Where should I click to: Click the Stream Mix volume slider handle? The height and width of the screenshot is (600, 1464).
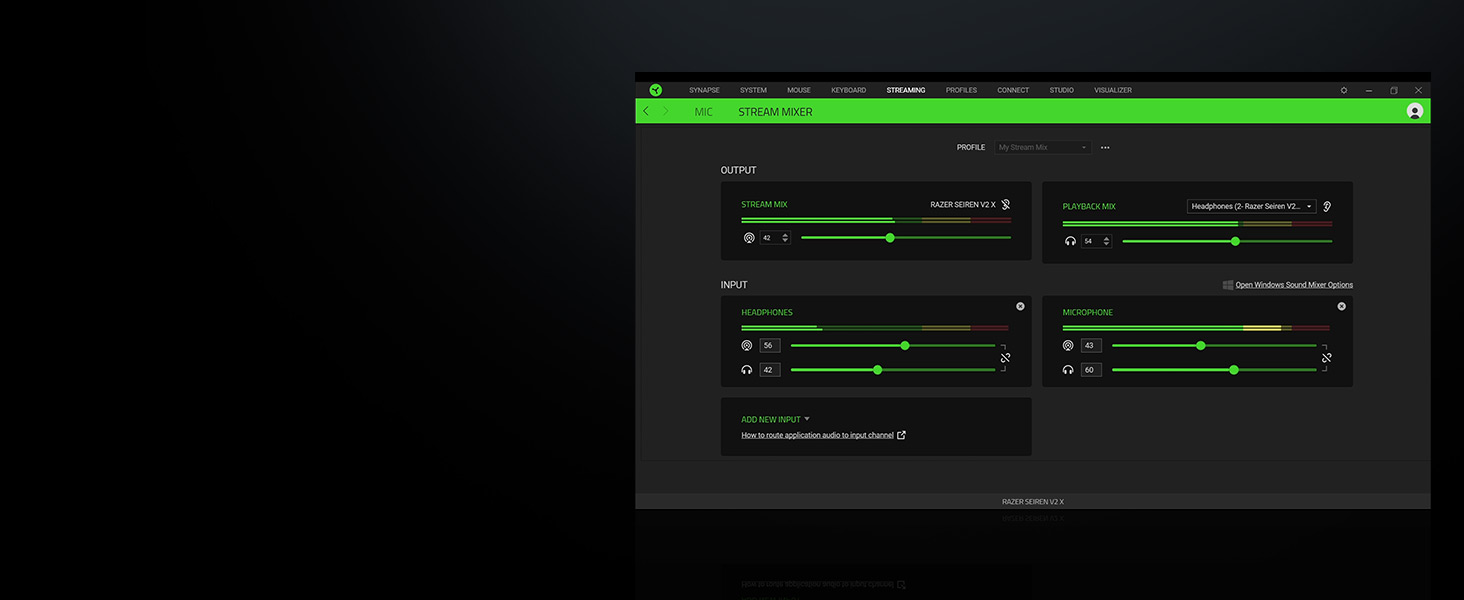tap(890, 238)
